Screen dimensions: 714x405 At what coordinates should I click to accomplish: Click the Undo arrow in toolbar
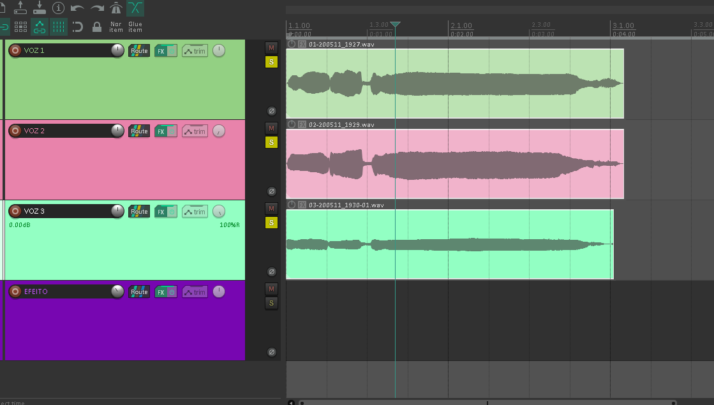point(77,8)
